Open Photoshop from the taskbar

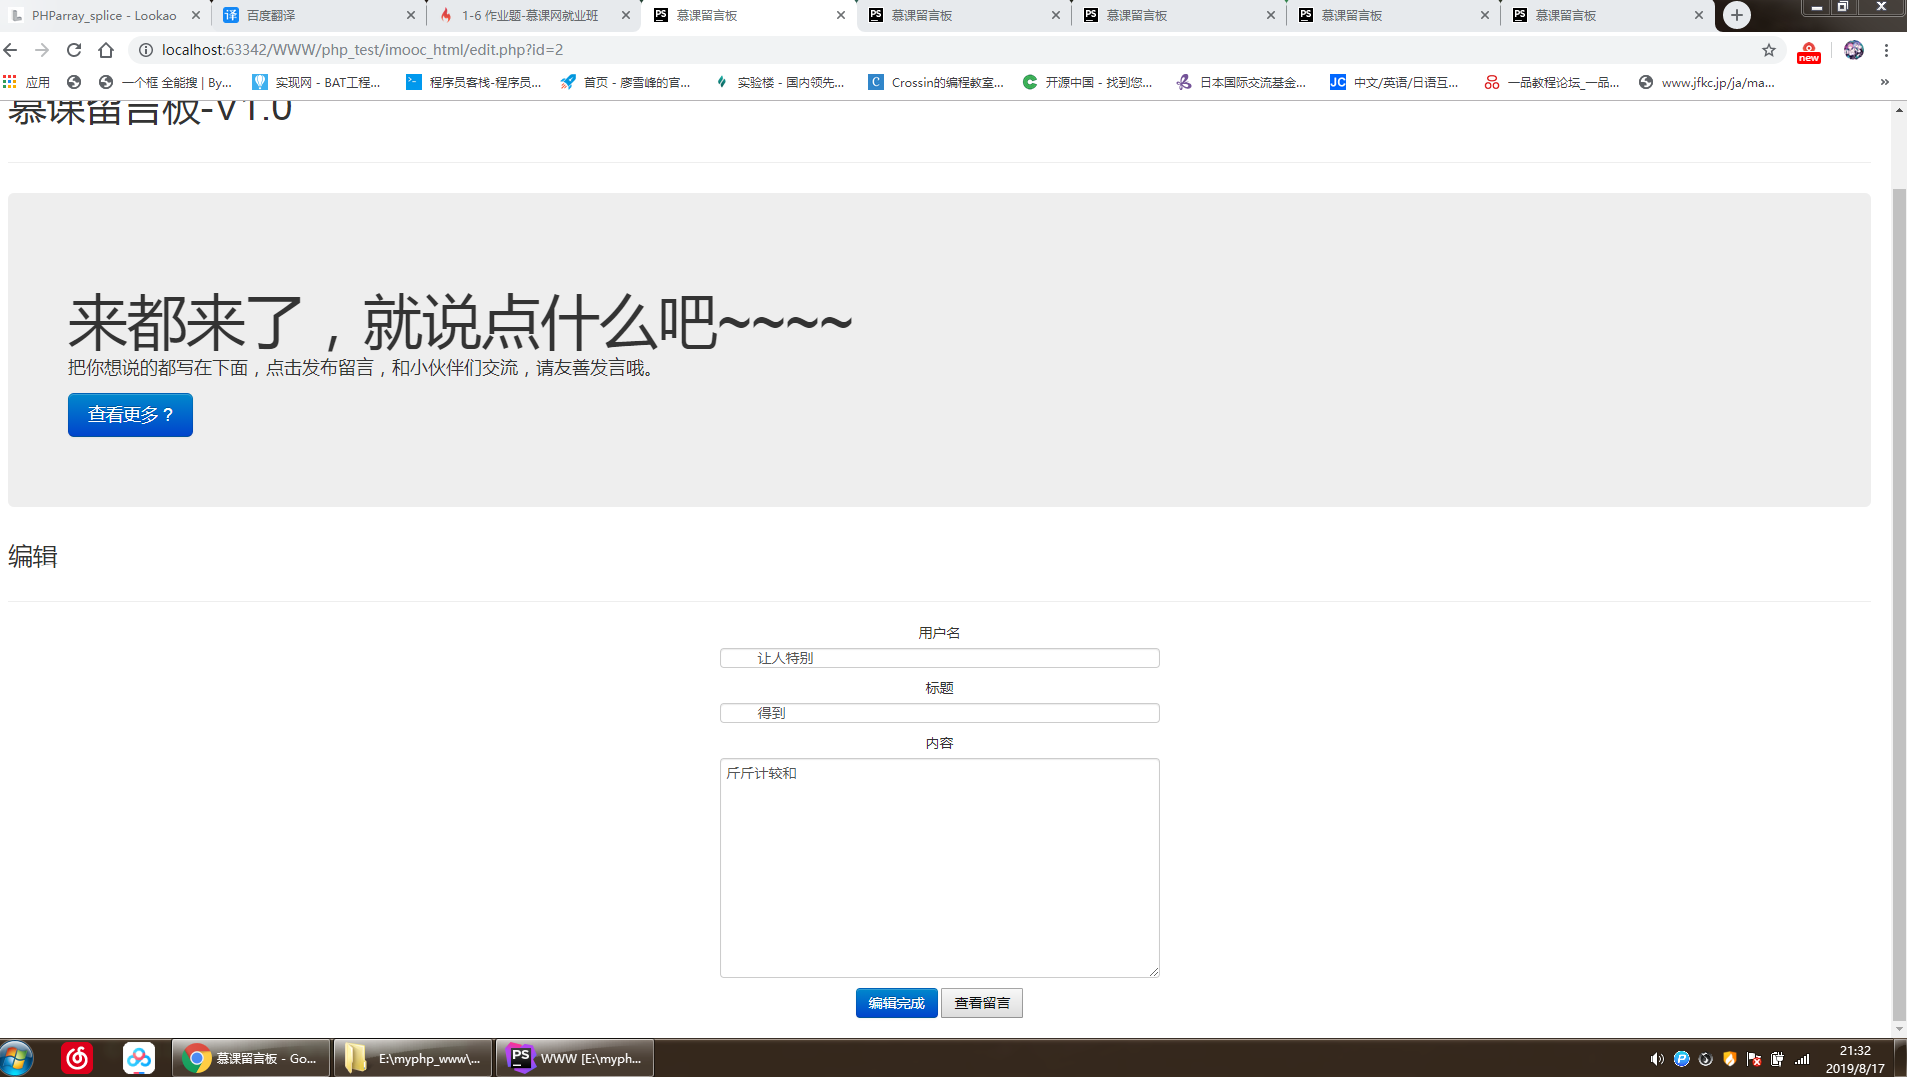point(573,1057)
